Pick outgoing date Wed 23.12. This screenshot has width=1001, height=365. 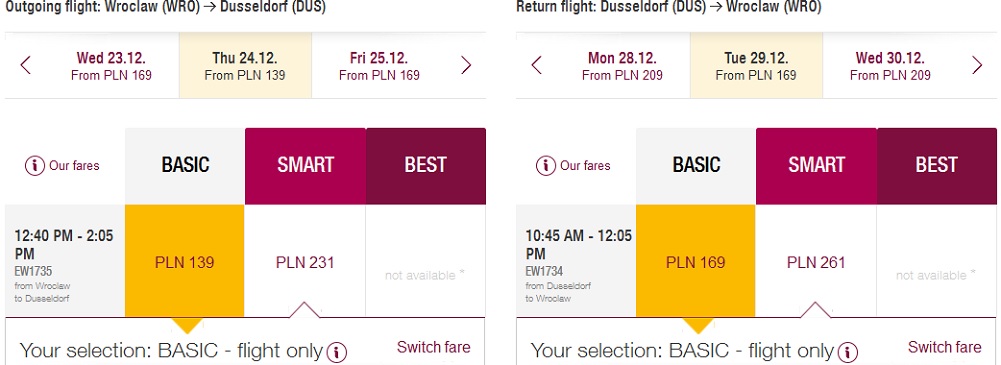point(111,66)
